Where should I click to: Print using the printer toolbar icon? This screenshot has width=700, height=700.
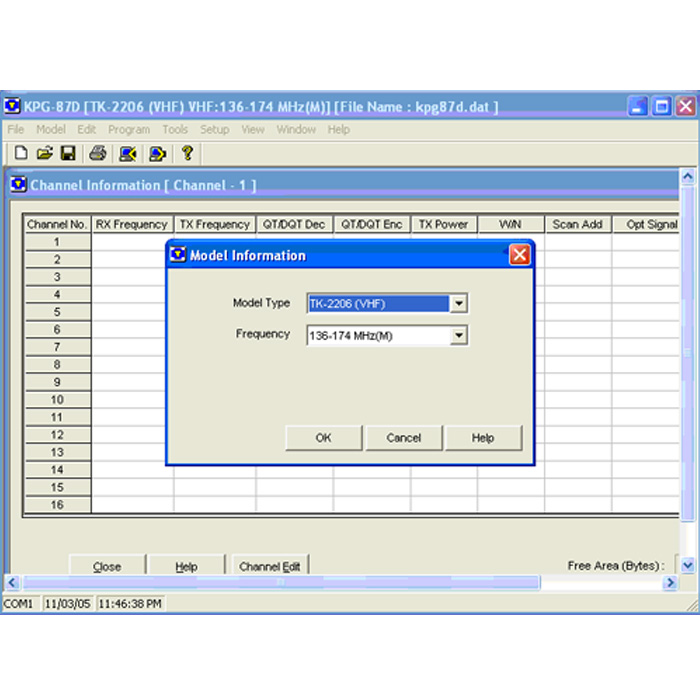98,153
